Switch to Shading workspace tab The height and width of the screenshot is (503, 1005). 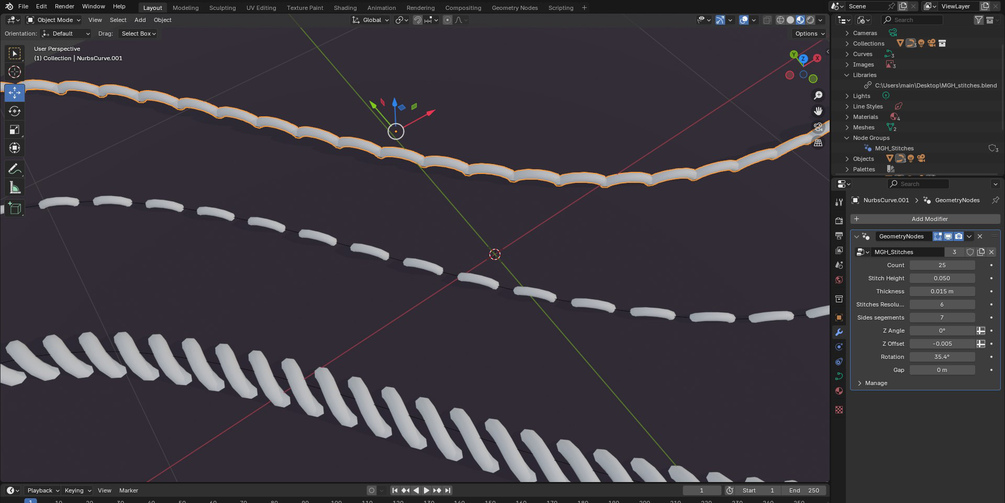[x=345, y=8]
